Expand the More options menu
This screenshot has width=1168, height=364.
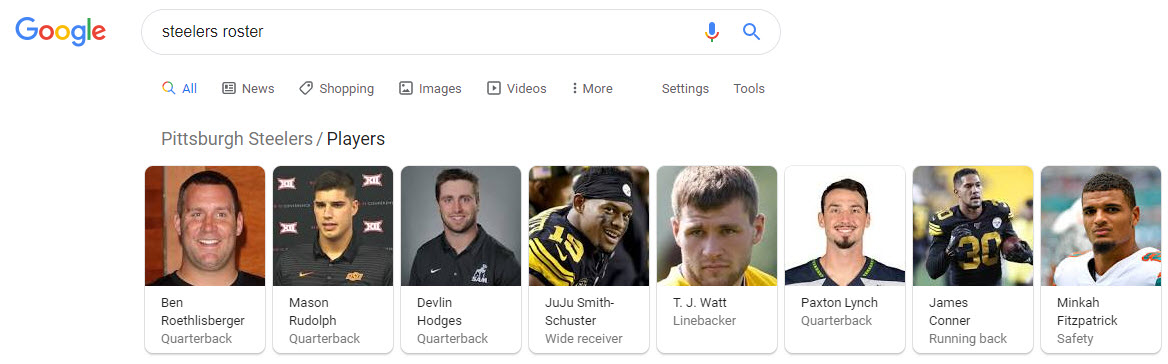(592, 89)
